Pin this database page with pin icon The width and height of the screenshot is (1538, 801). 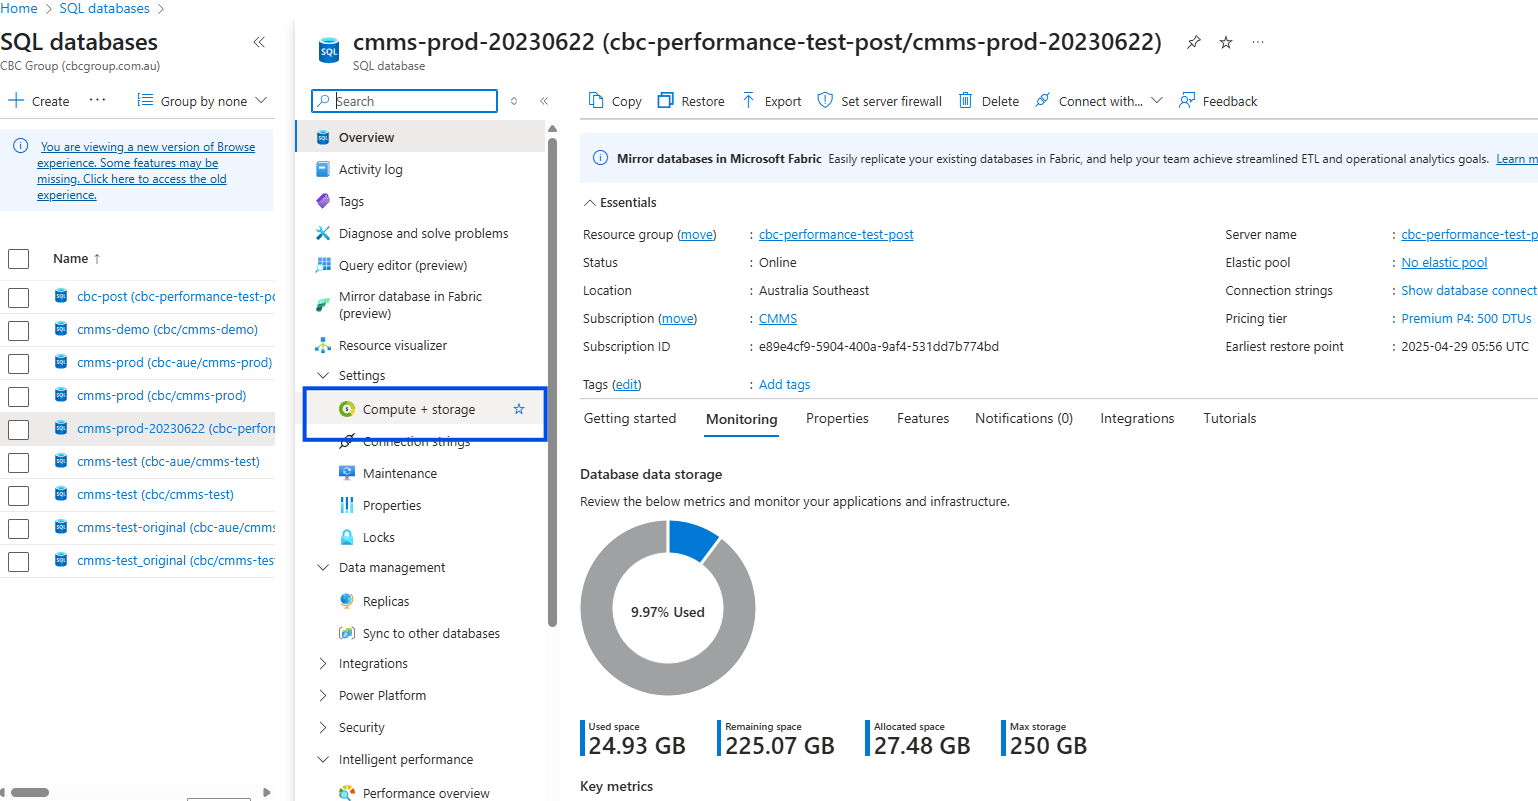1193,42
